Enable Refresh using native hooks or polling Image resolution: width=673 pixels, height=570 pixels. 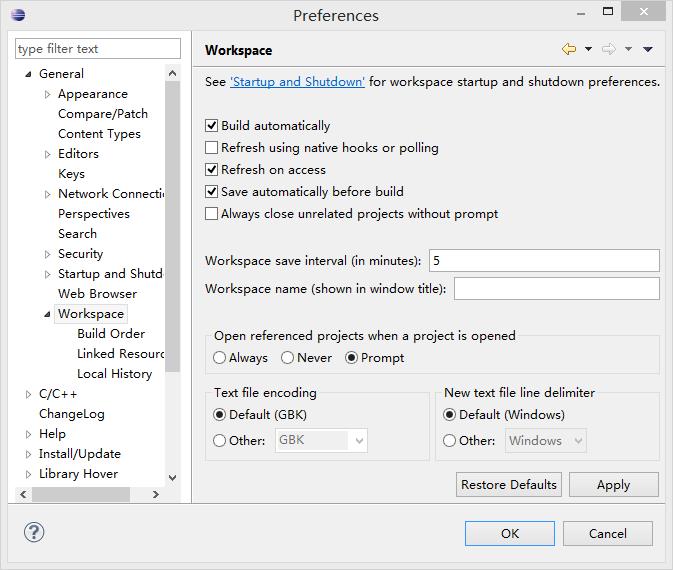coord(212,148)
